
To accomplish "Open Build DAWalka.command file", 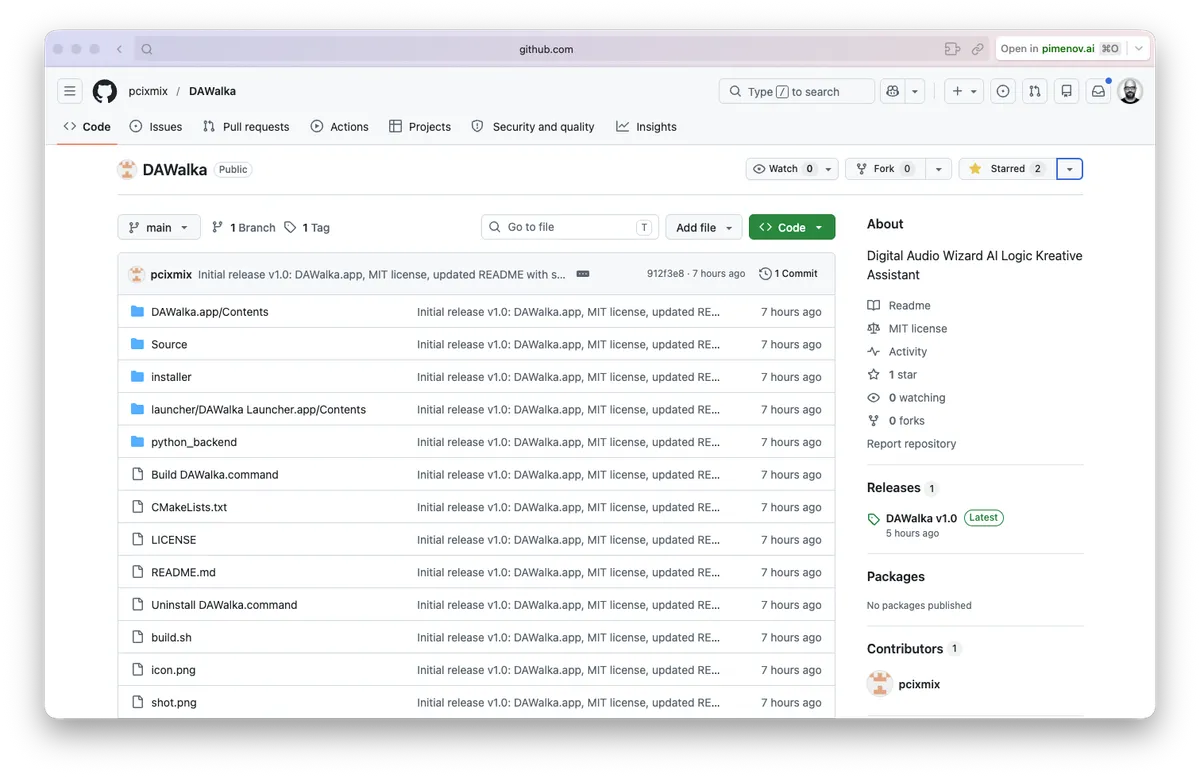I will pyautogui.click(x=215, y=474).
